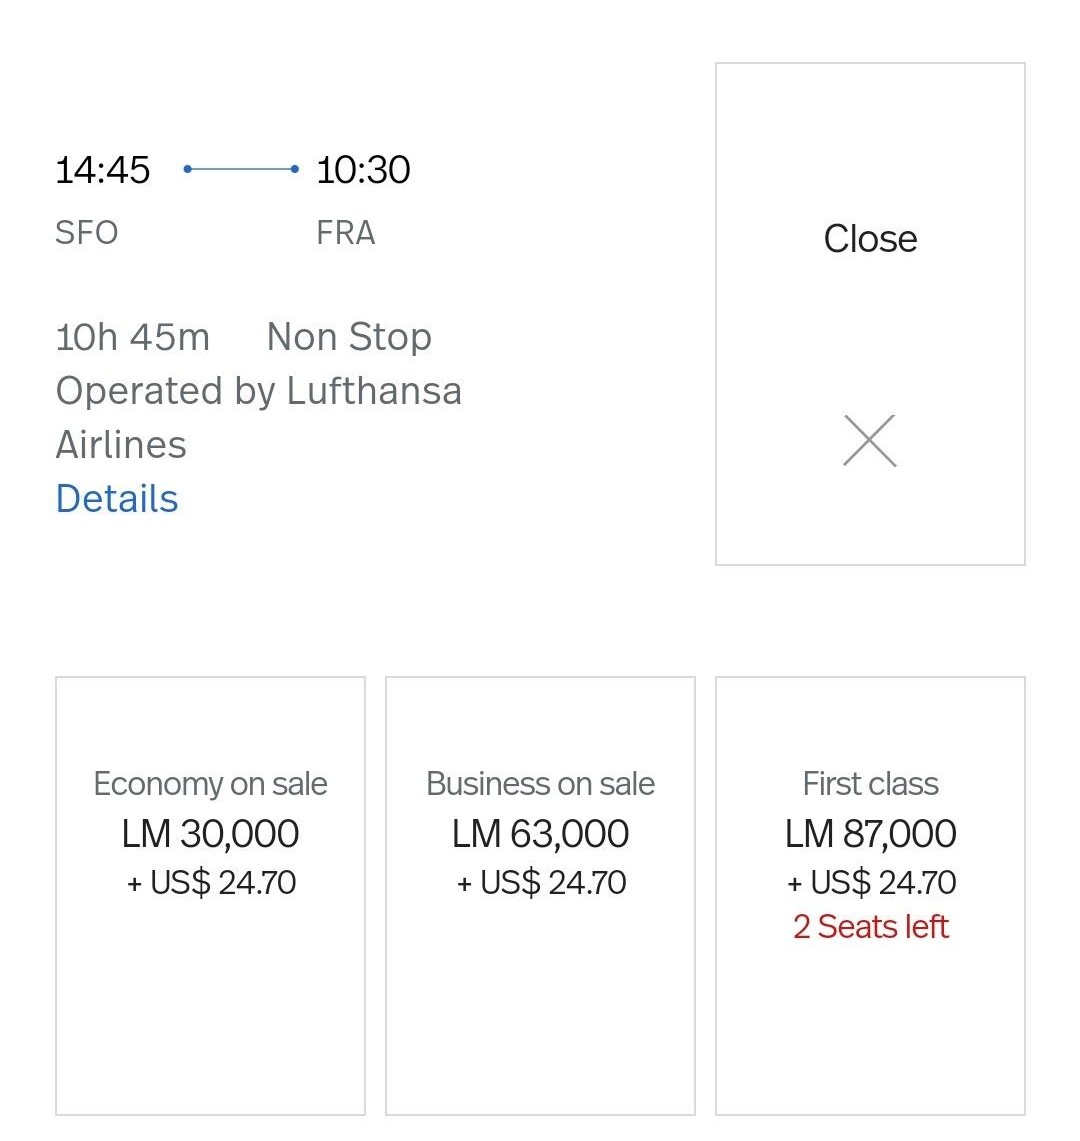
Task: Select the SFO origin airport code
Action: [x=87, y=233]
